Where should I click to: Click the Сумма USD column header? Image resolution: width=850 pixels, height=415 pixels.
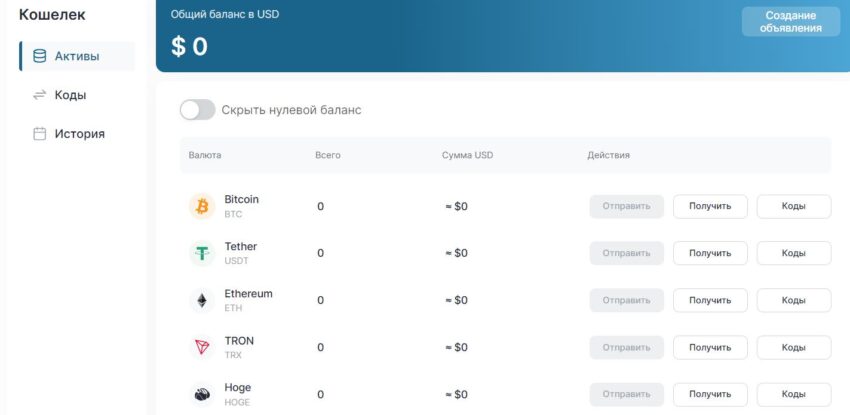(x=467, y=156)
